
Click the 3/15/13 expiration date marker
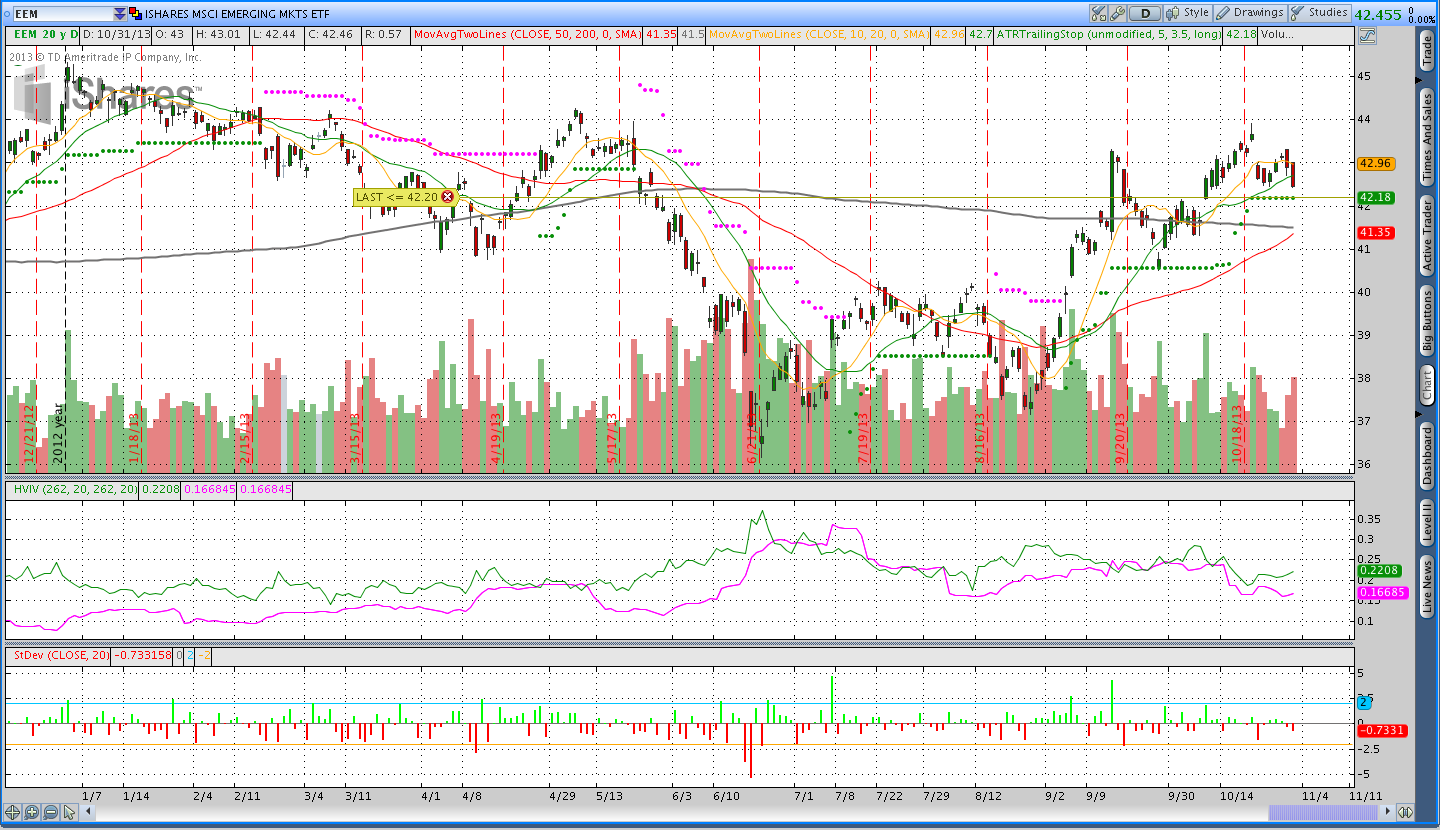click(x=355, y=437)
